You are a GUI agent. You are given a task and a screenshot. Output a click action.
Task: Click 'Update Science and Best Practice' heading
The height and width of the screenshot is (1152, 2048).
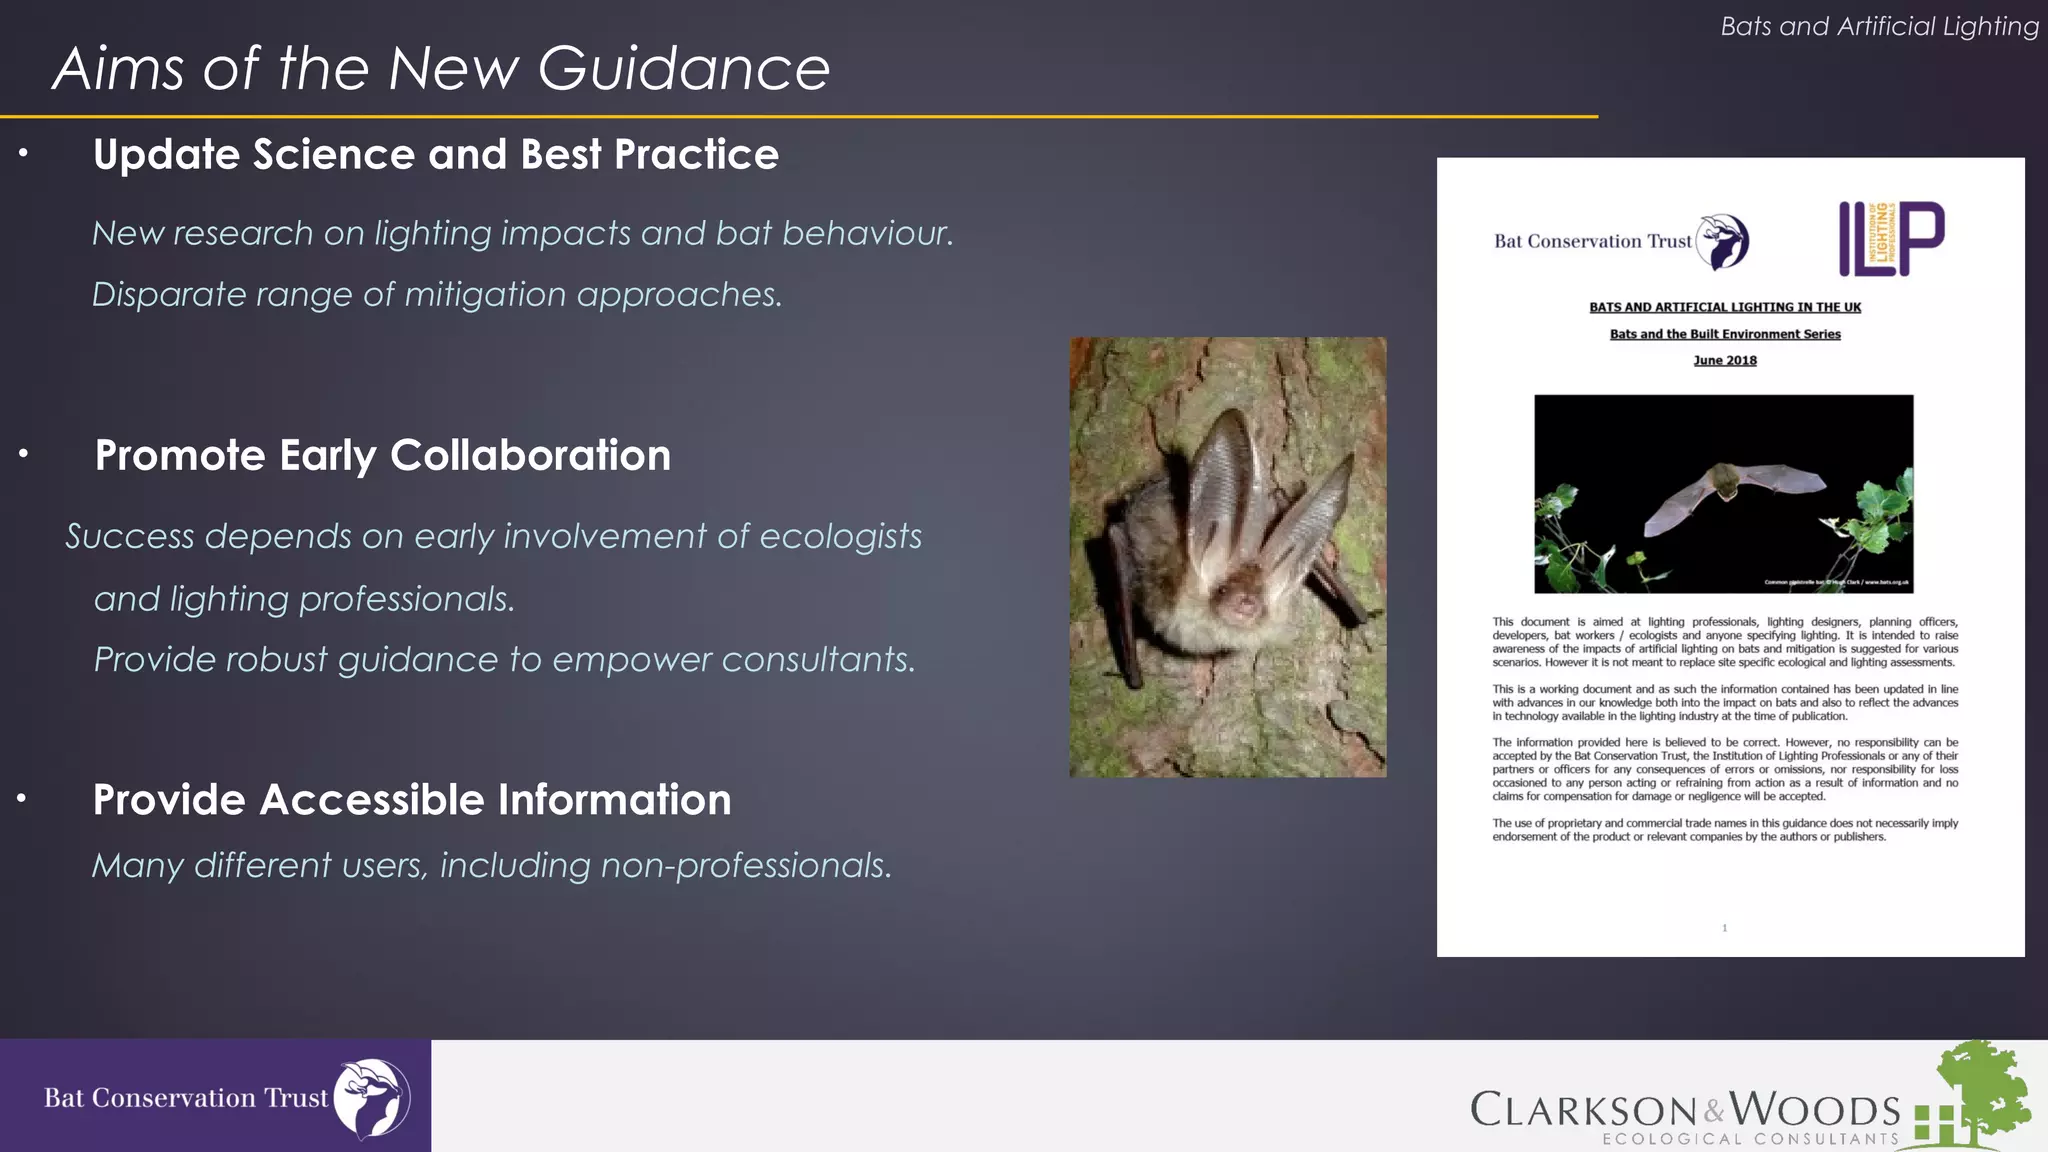[435, 154]
